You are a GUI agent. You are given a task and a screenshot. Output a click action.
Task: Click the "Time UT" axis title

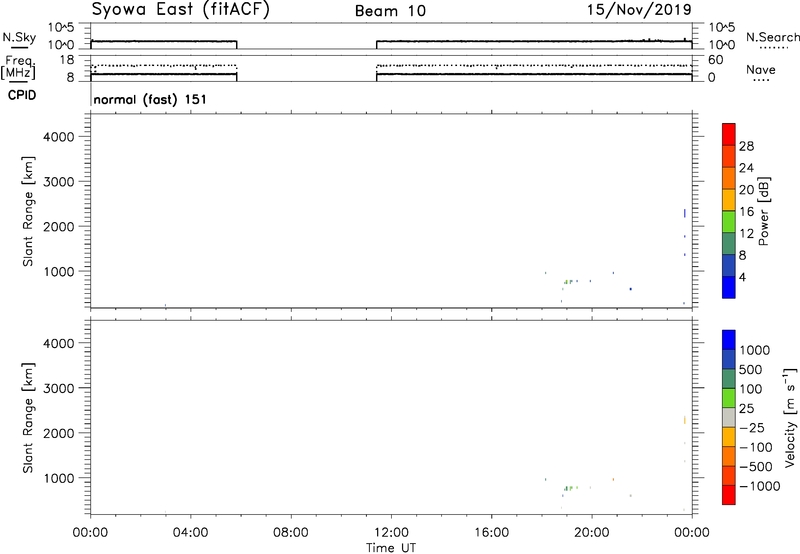(391, 548)
